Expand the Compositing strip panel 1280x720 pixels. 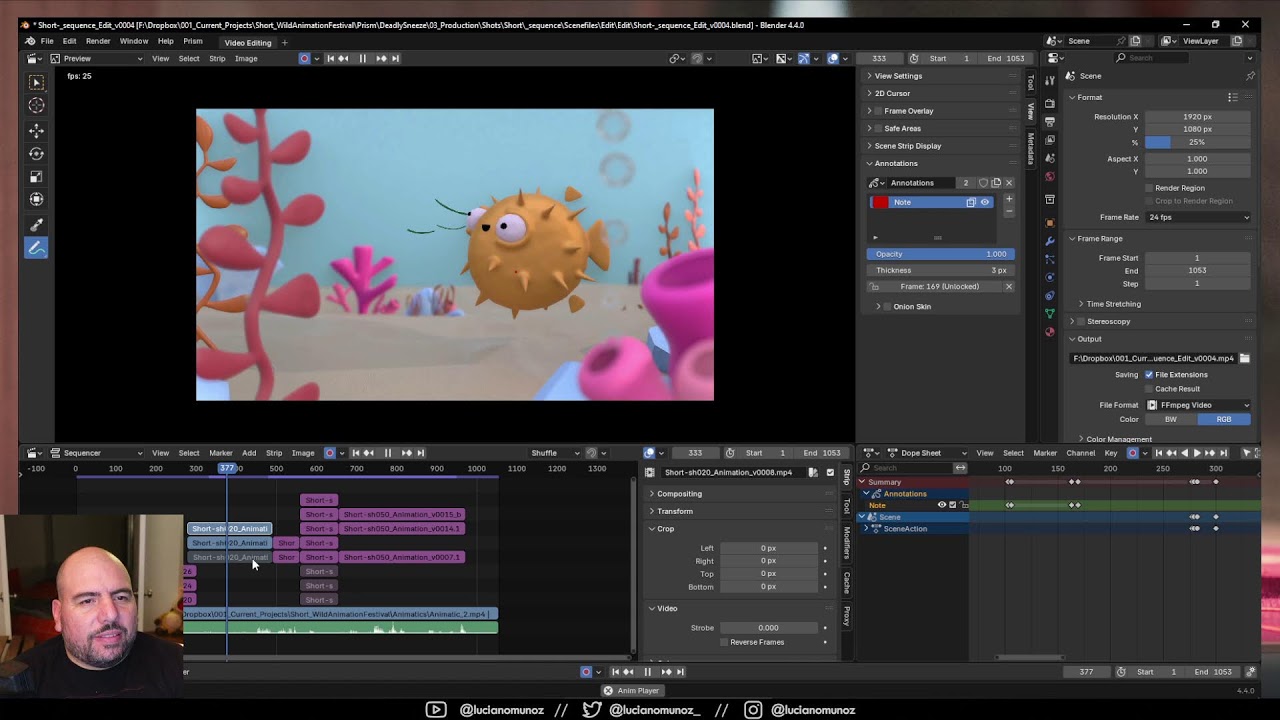pyautogui.click(x=679, y=494)
